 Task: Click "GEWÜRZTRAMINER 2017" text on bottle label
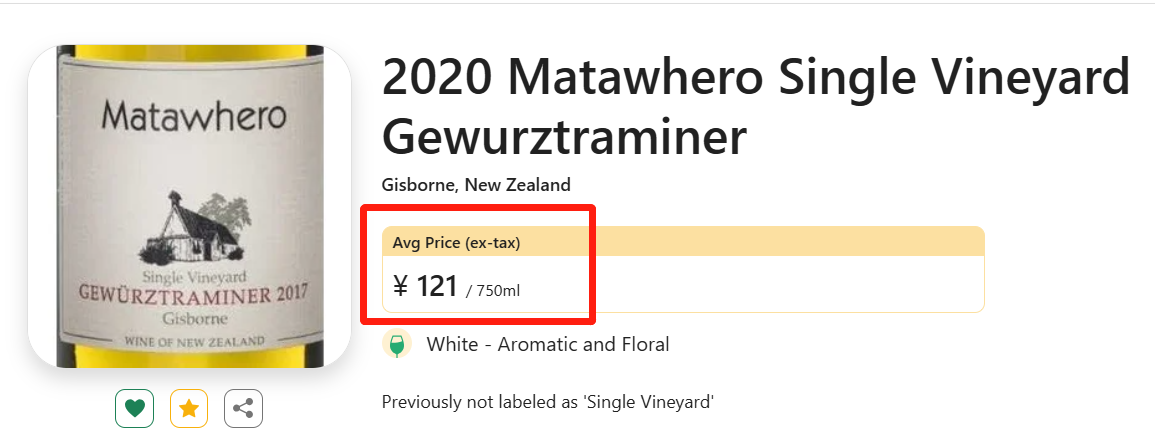[x=194, y=297]
